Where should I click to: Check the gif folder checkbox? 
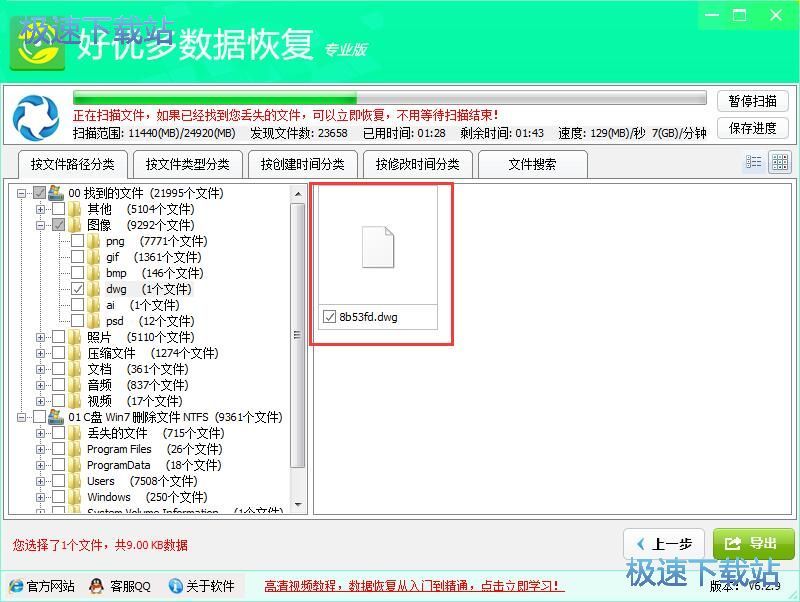point(78,257)
